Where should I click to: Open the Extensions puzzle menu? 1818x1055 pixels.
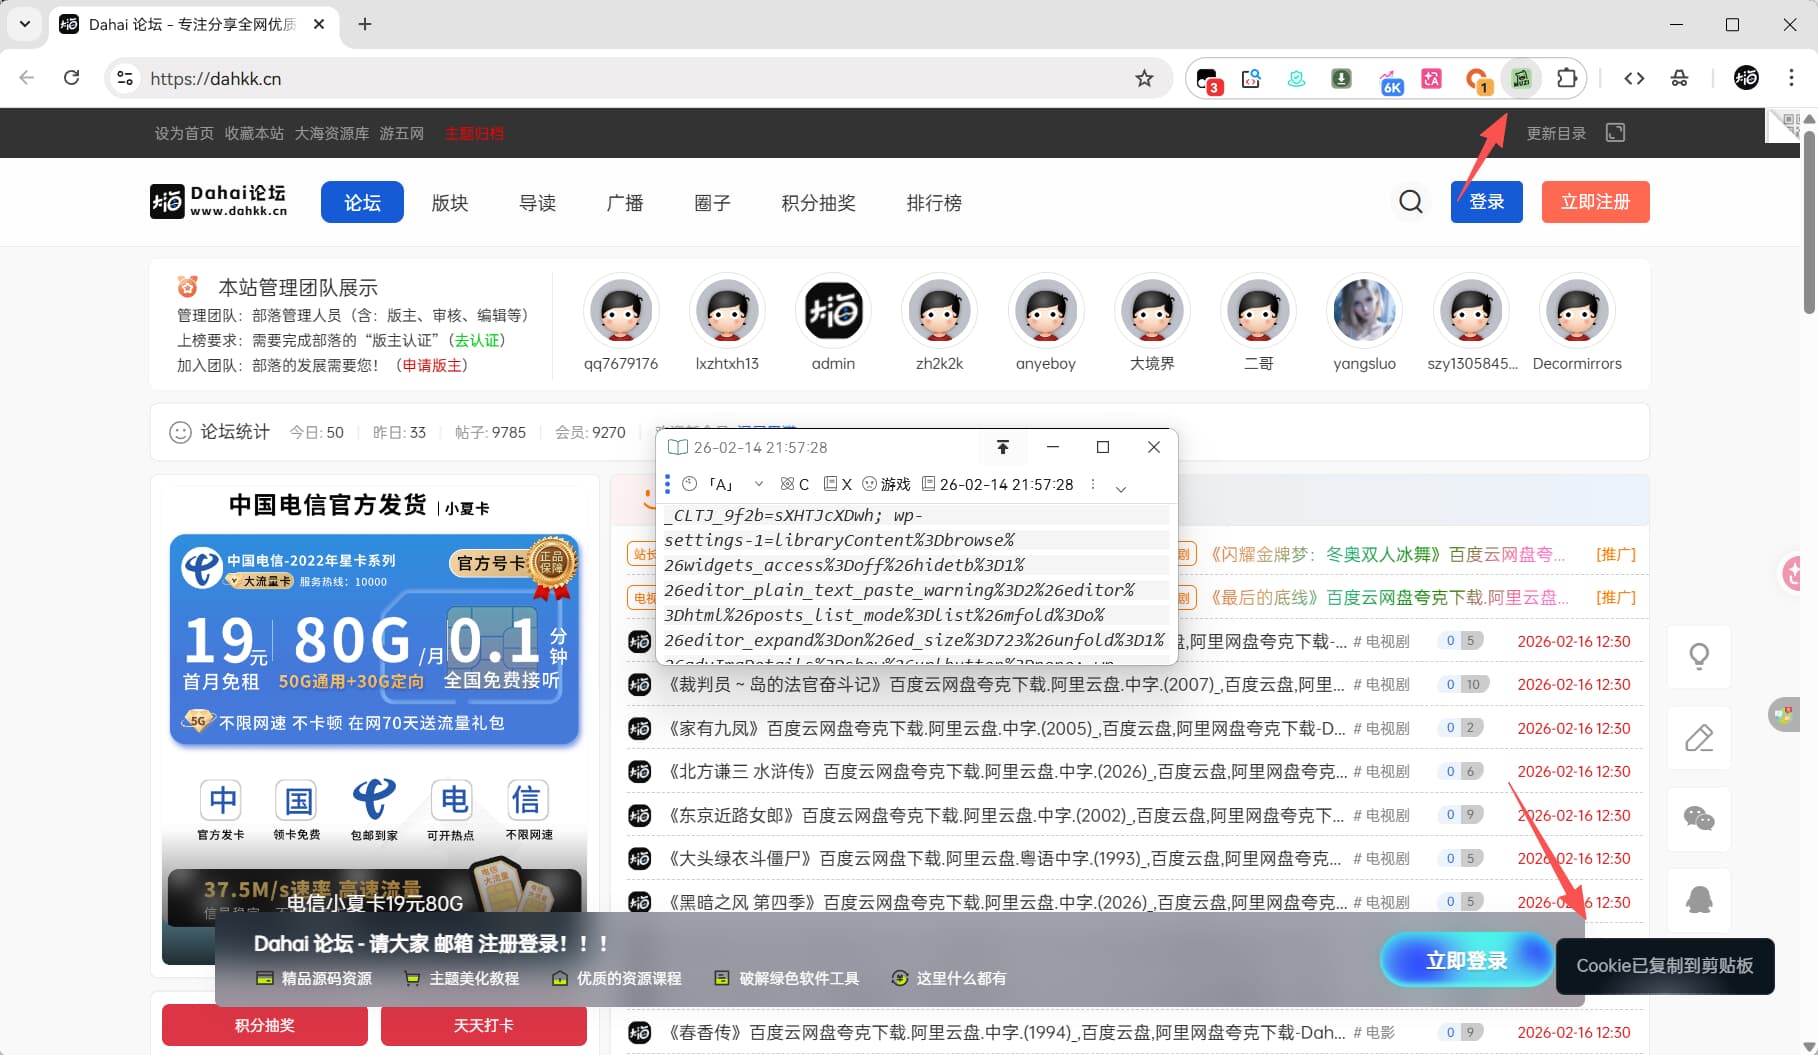1567,78
